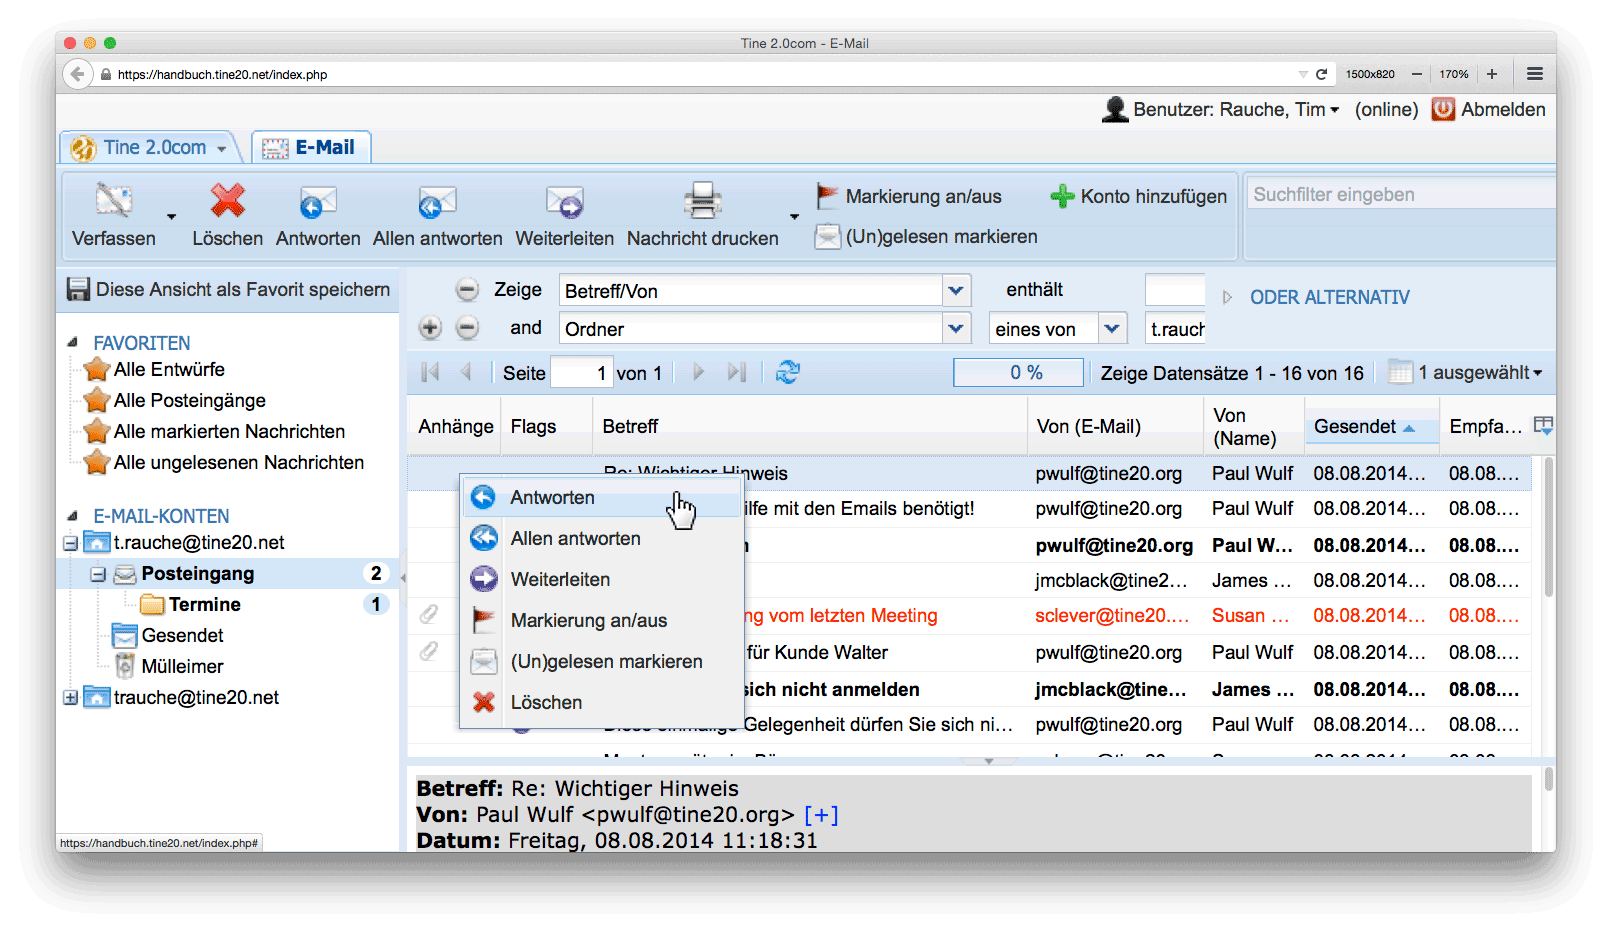Switch to the E-Mail tab

311,148
